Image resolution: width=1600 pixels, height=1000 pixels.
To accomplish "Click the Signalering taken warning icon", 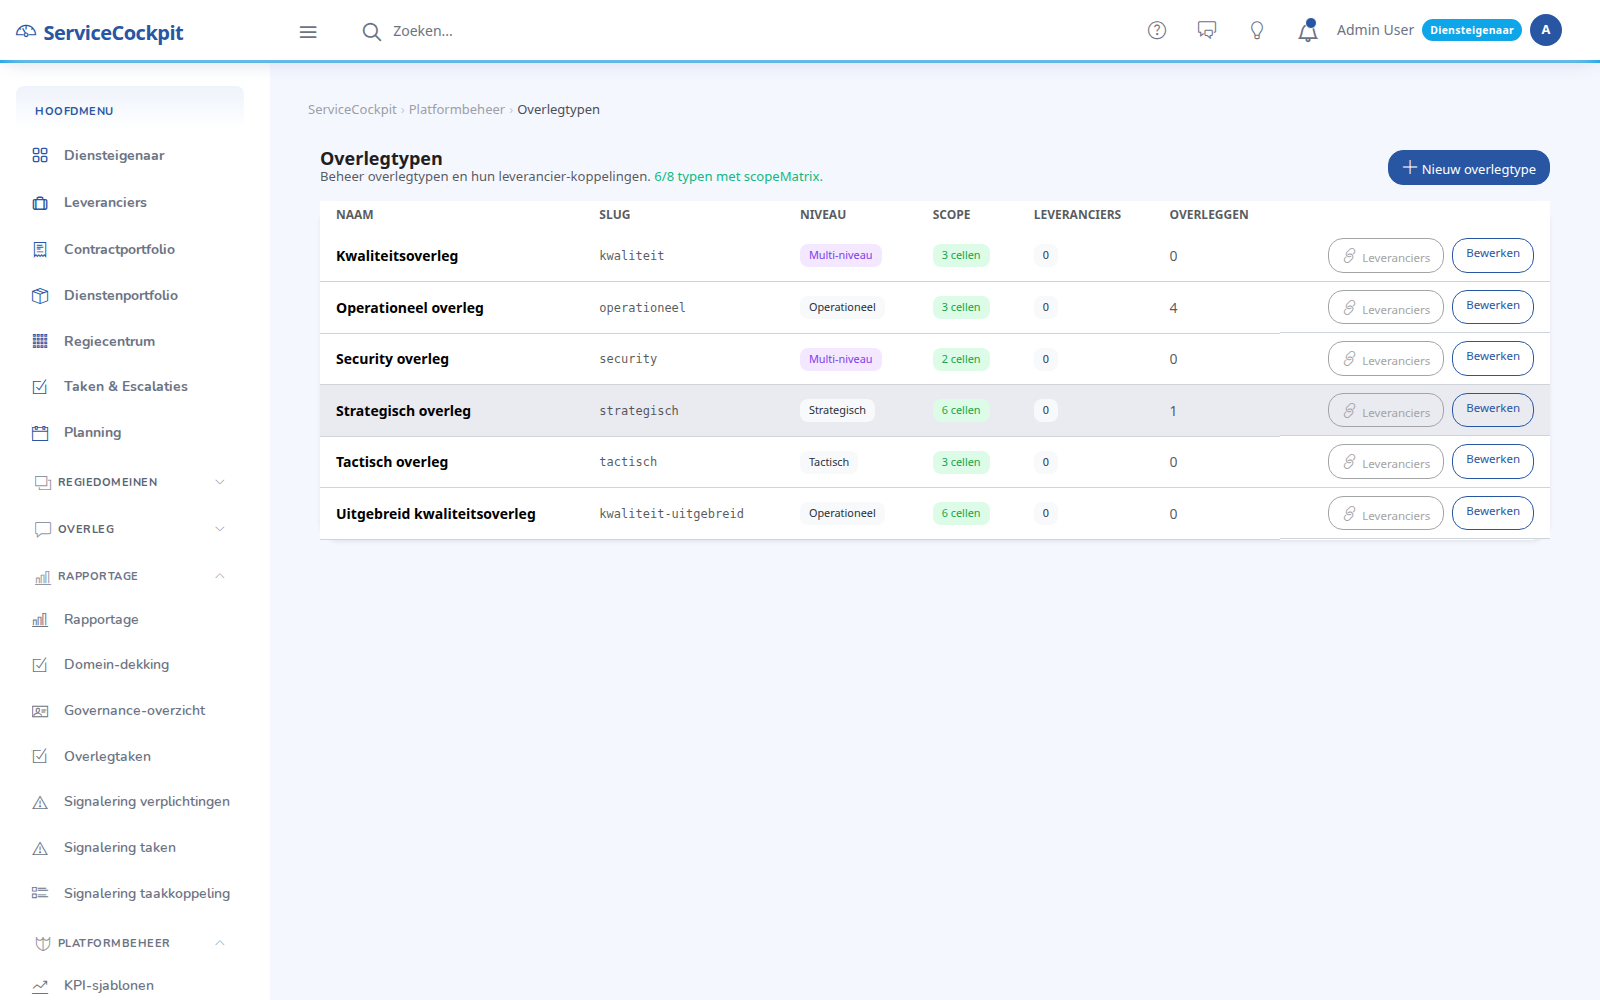I will [x=40, y=848].
